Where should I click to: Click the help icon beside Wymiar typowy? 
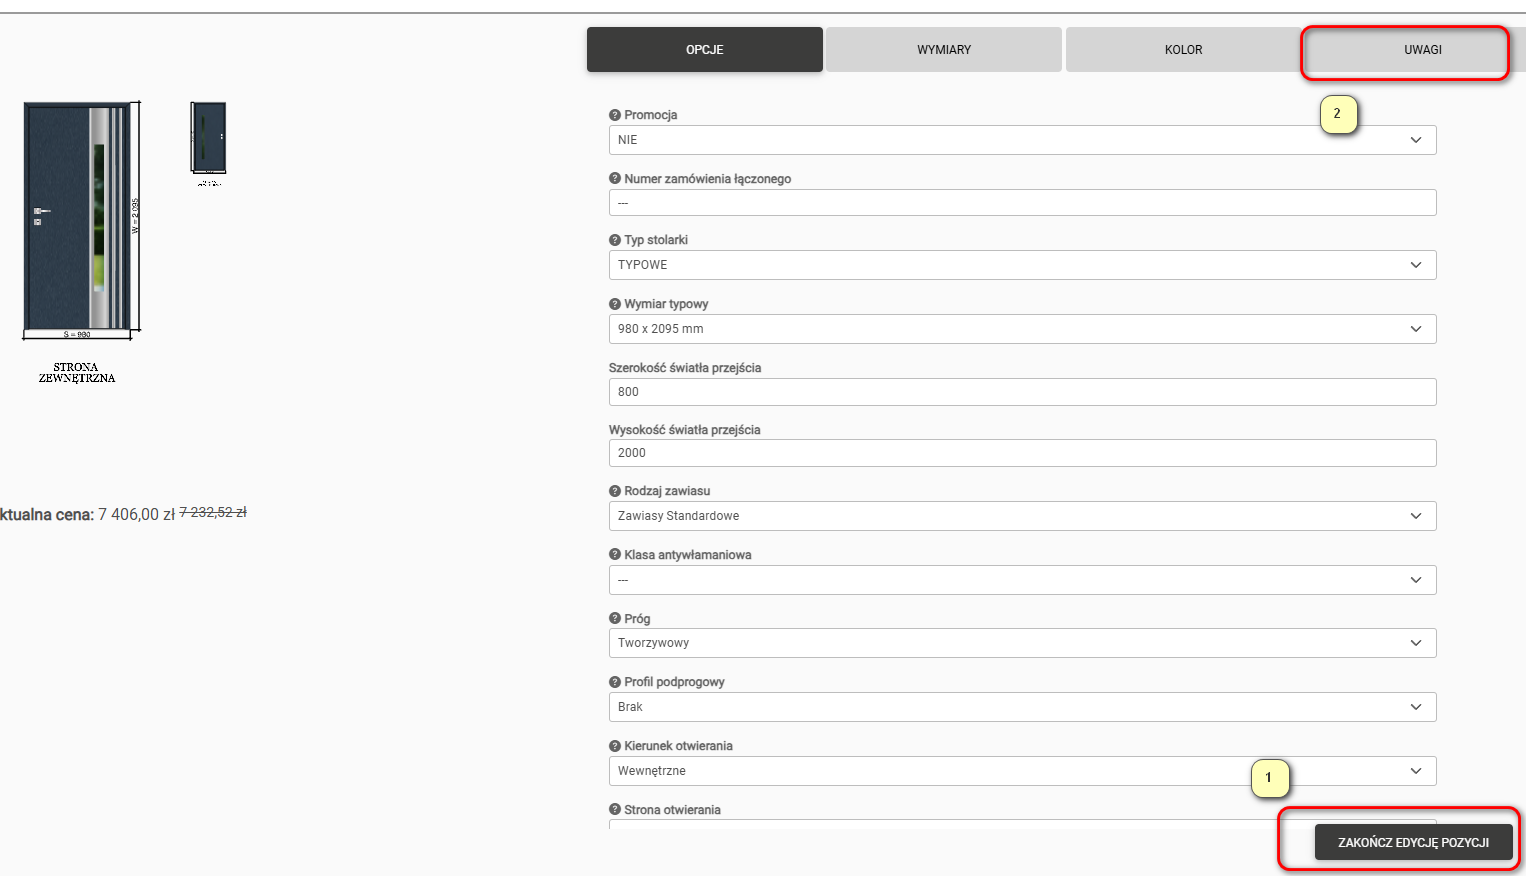pos(615,304)
